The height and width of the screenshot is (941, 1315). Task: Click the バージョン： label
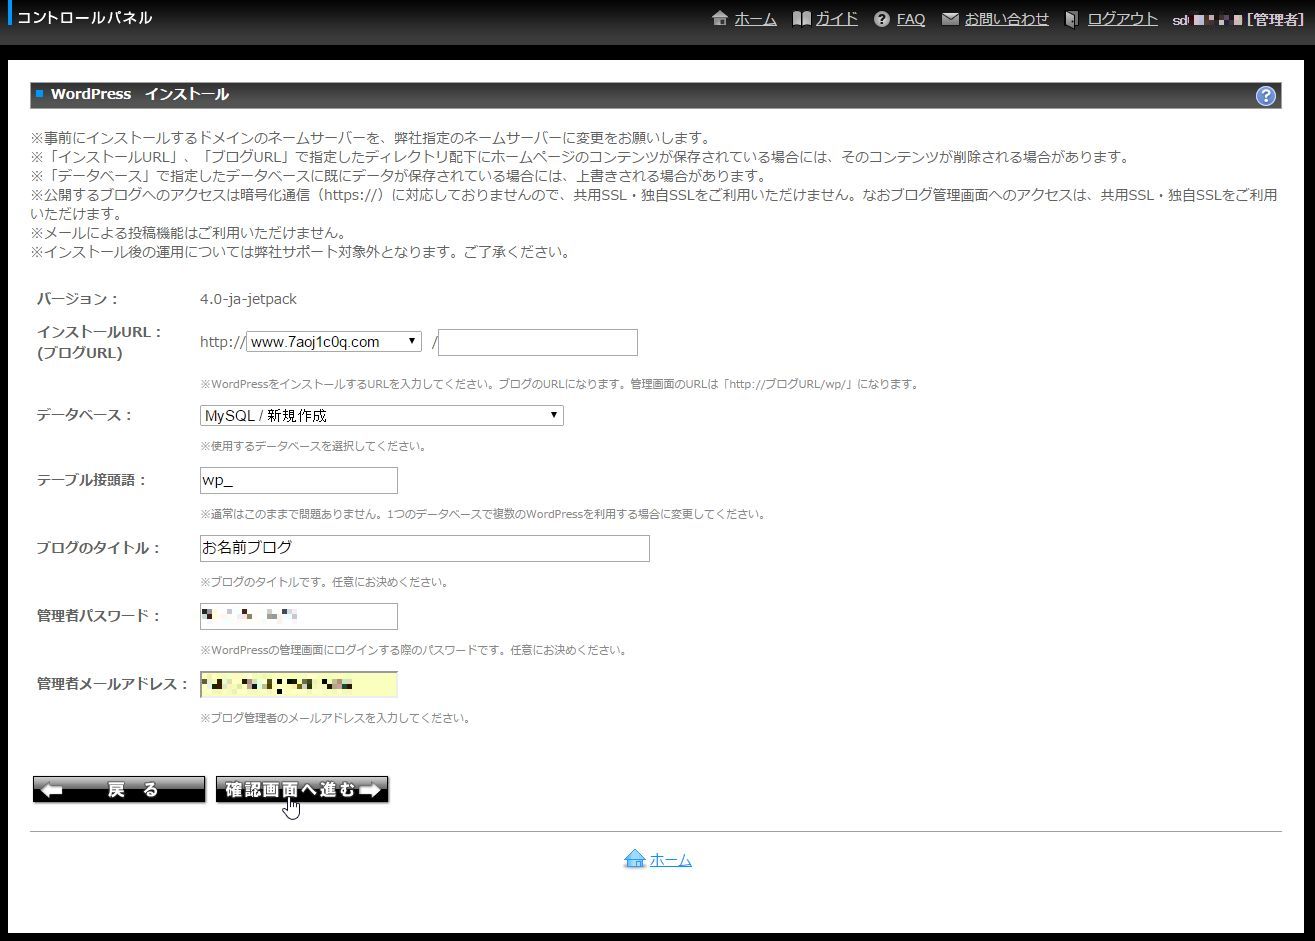pos(78,299)
